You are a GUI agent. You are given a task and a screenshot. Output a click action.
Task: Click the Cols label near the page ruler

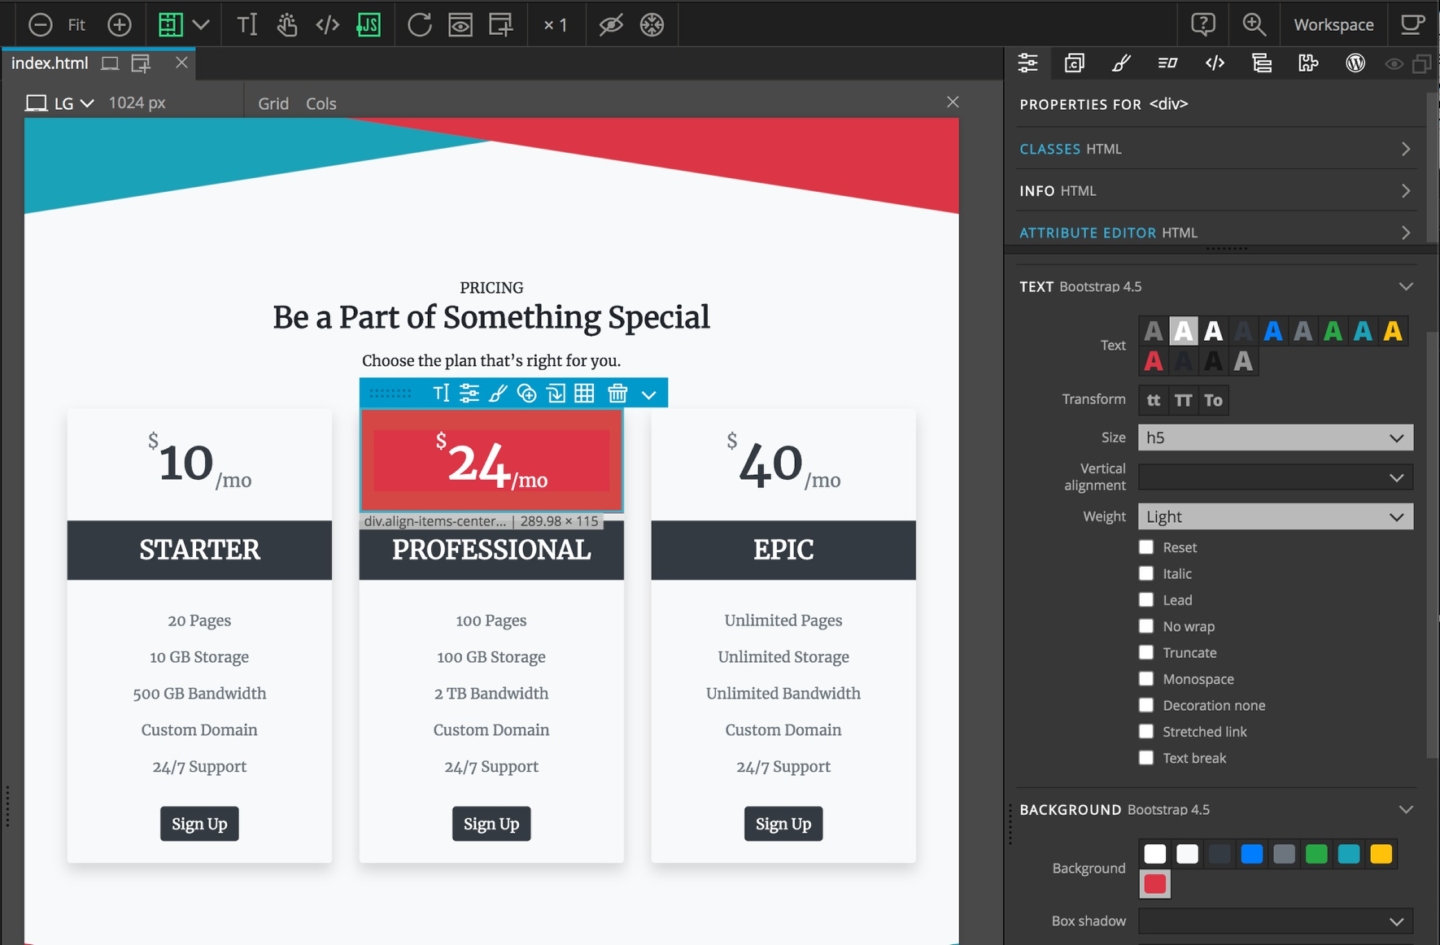320,103
